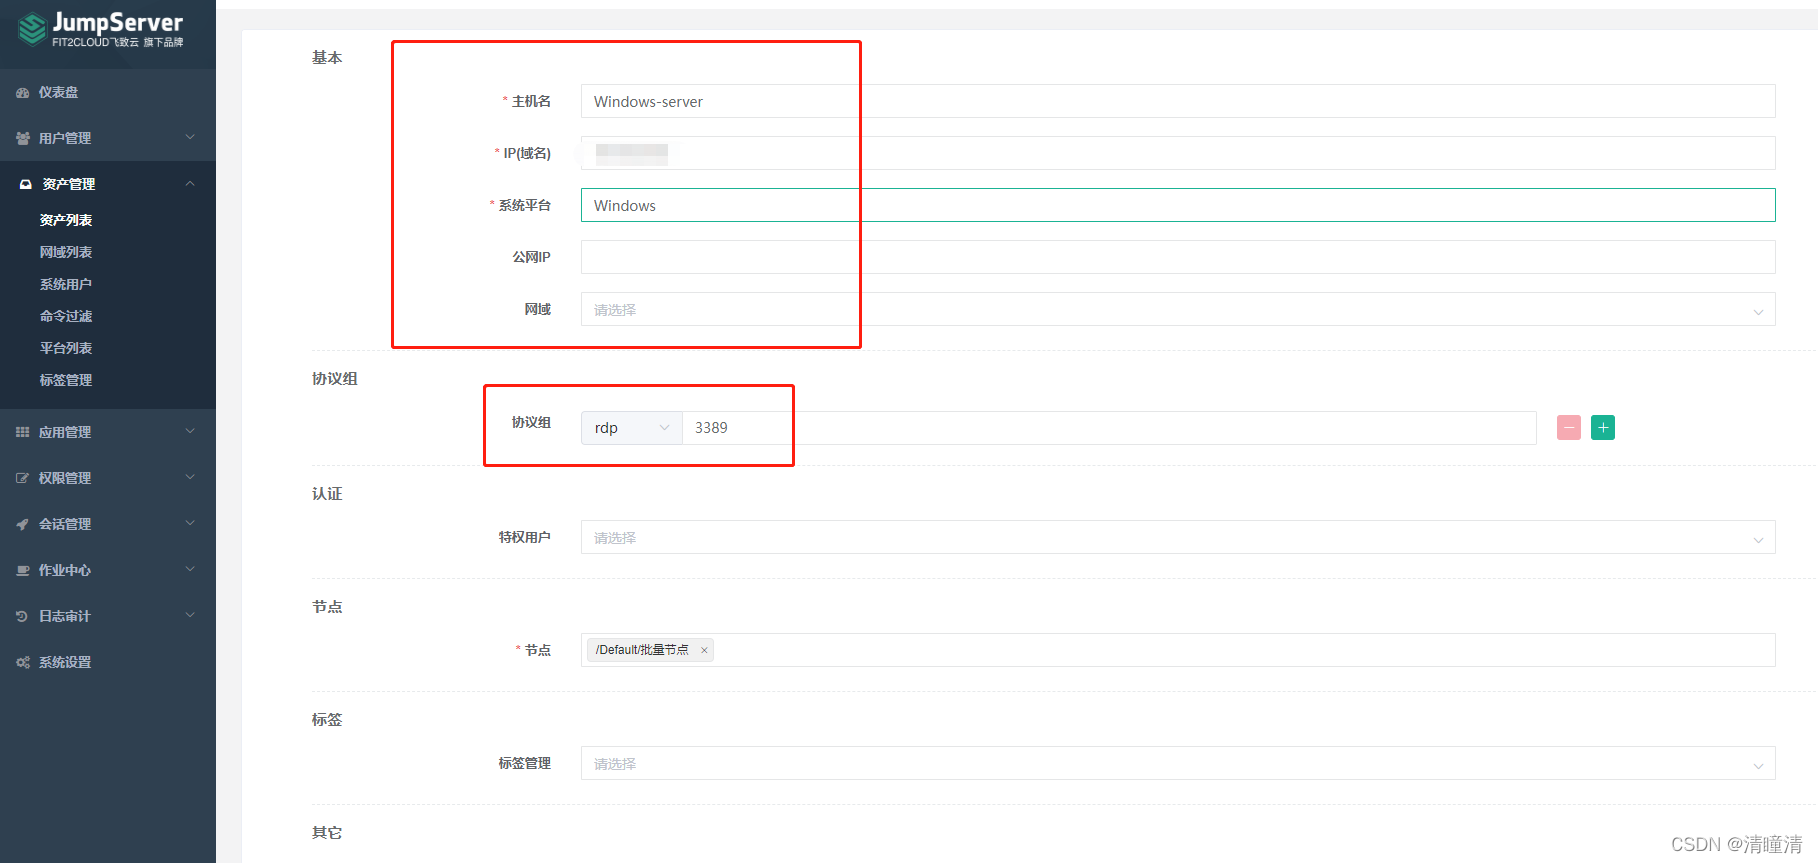Click the empty 公网IP input field
This screenshot has width=1818, height=863.
coord(1178,257)
